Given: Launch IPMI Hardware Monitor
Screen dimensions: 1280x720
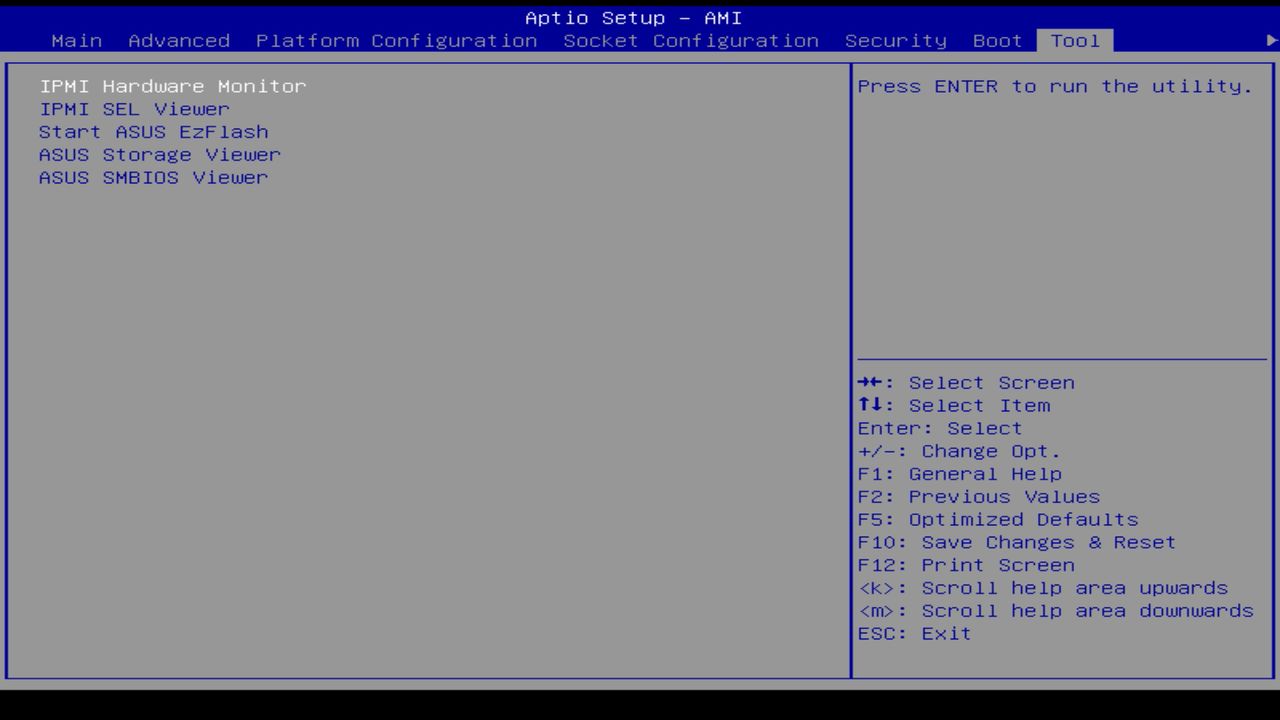Looking at the screenshot, I should (172, 86).
